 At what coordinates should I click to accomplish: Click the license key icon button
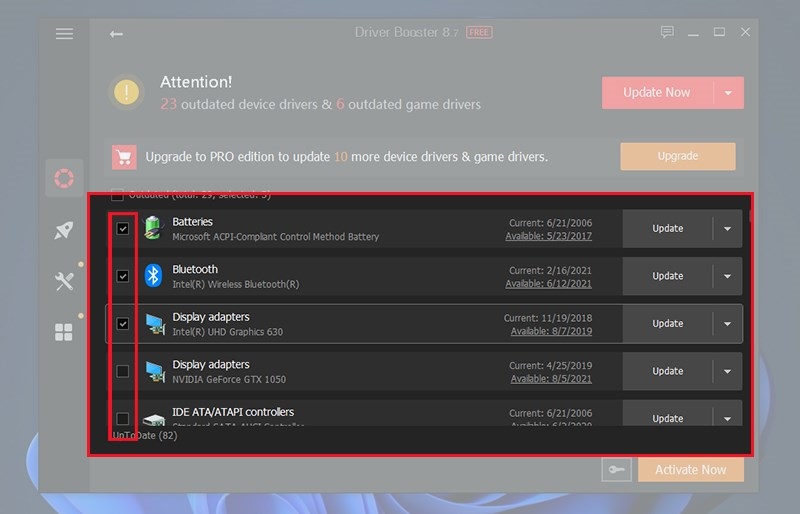point(616,470)
